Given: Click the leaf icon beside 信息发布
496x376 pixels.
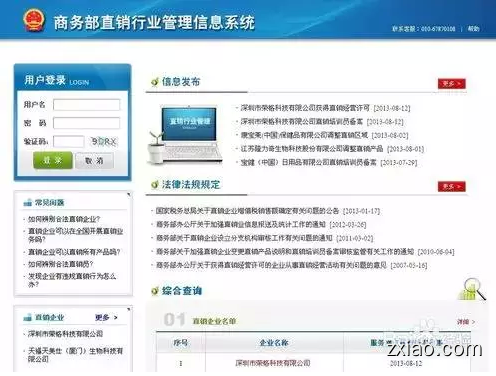Looking at the screenshot, I should 155,82.
